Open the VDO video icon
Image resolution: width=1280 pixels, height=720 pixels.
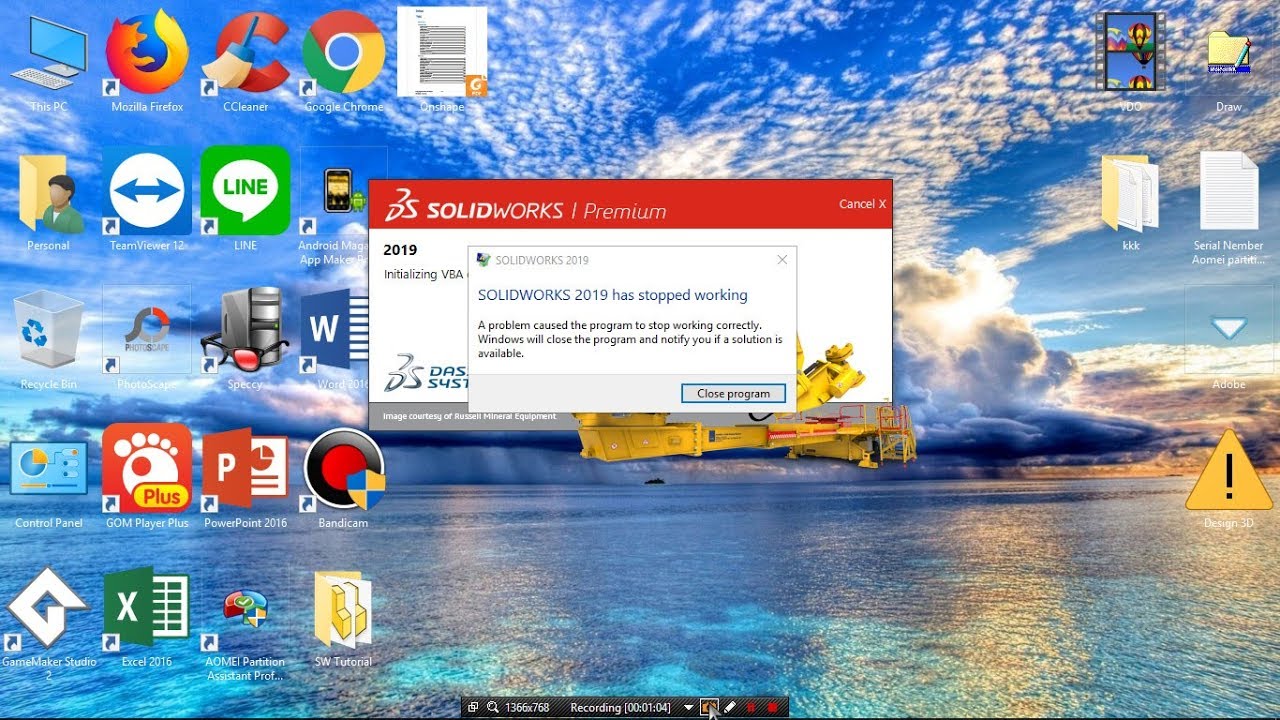click(1130, 60)
